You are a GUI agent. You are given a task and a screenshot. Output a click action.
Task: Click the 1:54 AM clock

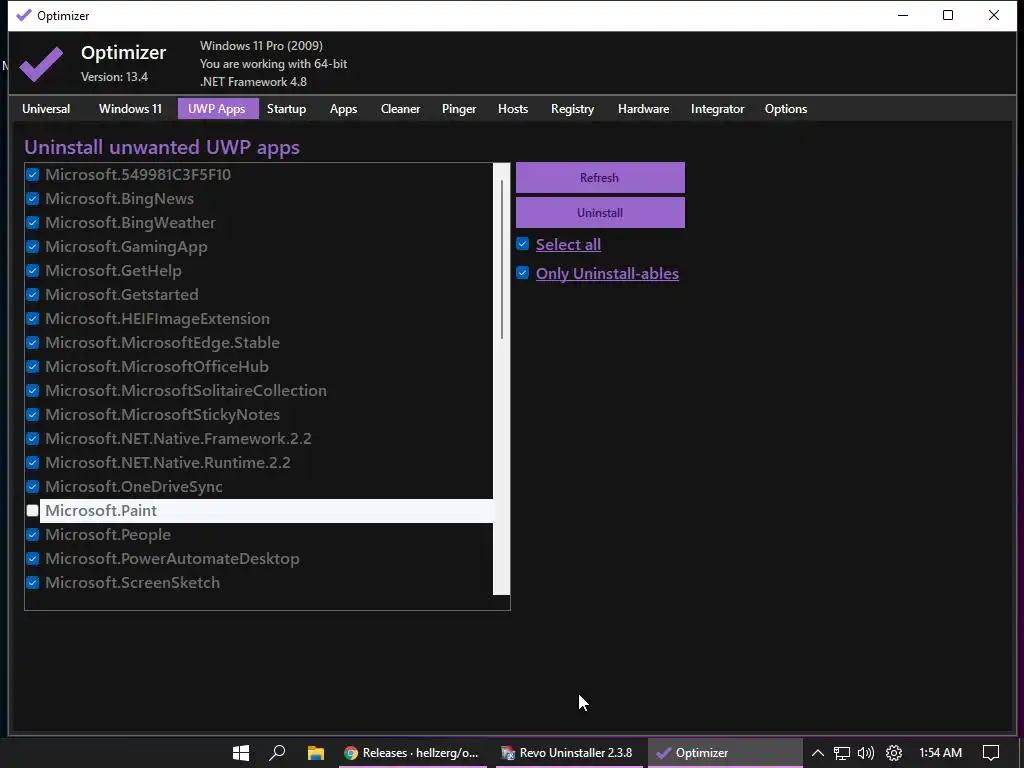(940, 752)
